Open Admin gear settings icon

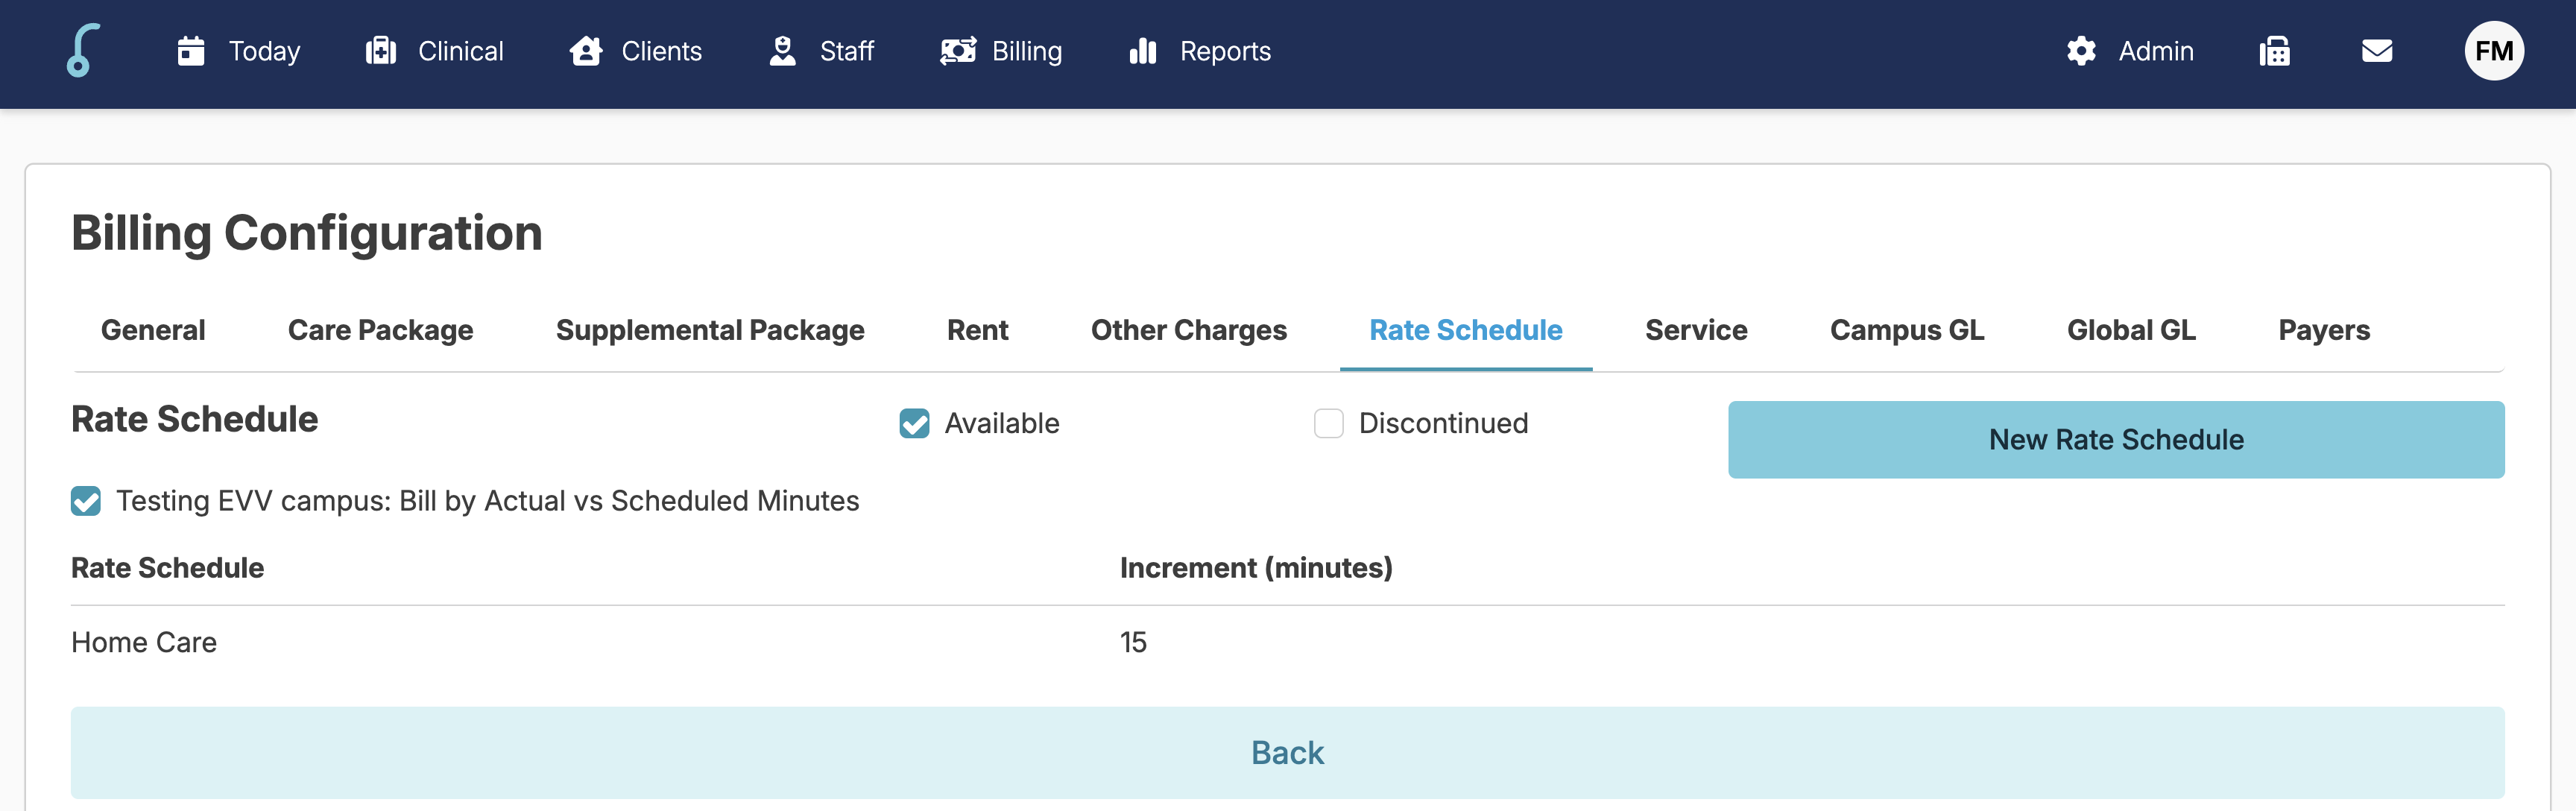(2081, 51)
